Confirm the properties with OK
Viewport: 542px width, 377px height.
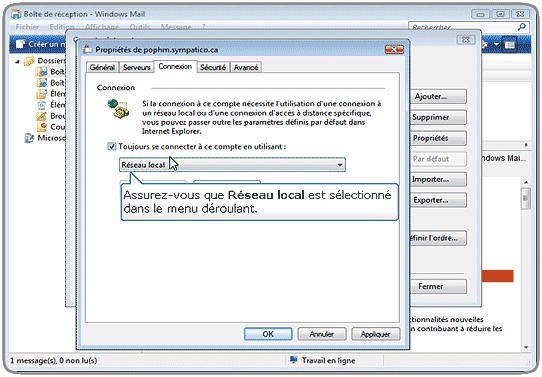268,334
